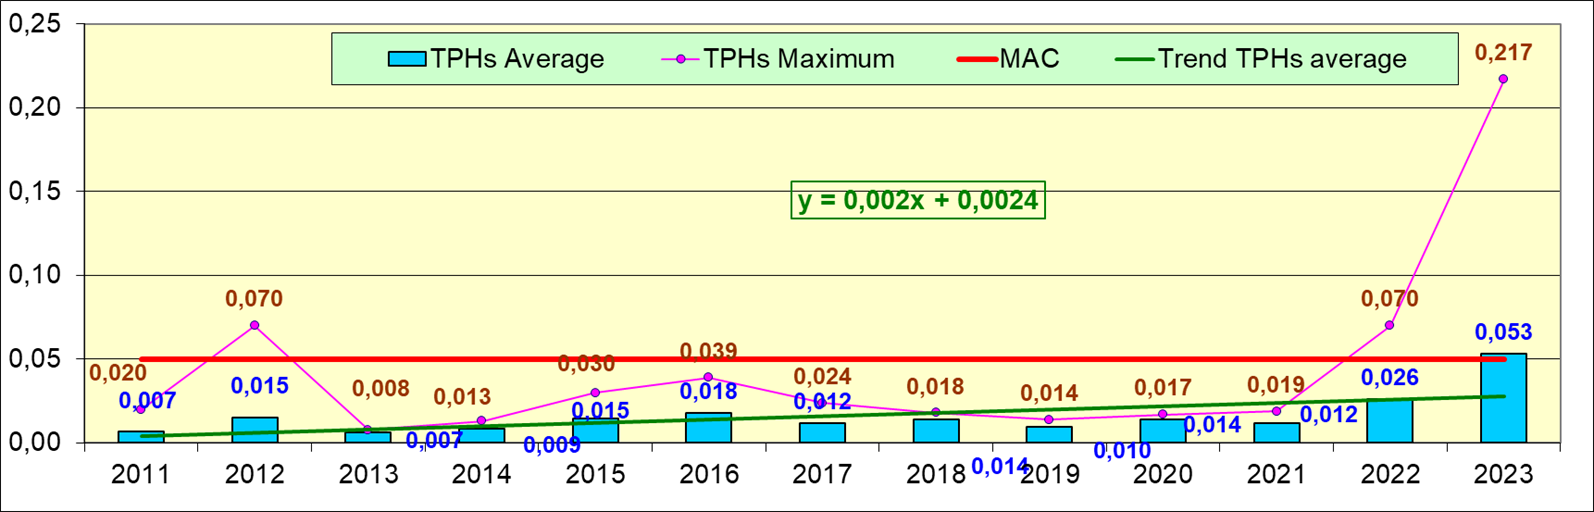
Task: Select the 2023 maximum data point marker
Action: (1503, 79)
